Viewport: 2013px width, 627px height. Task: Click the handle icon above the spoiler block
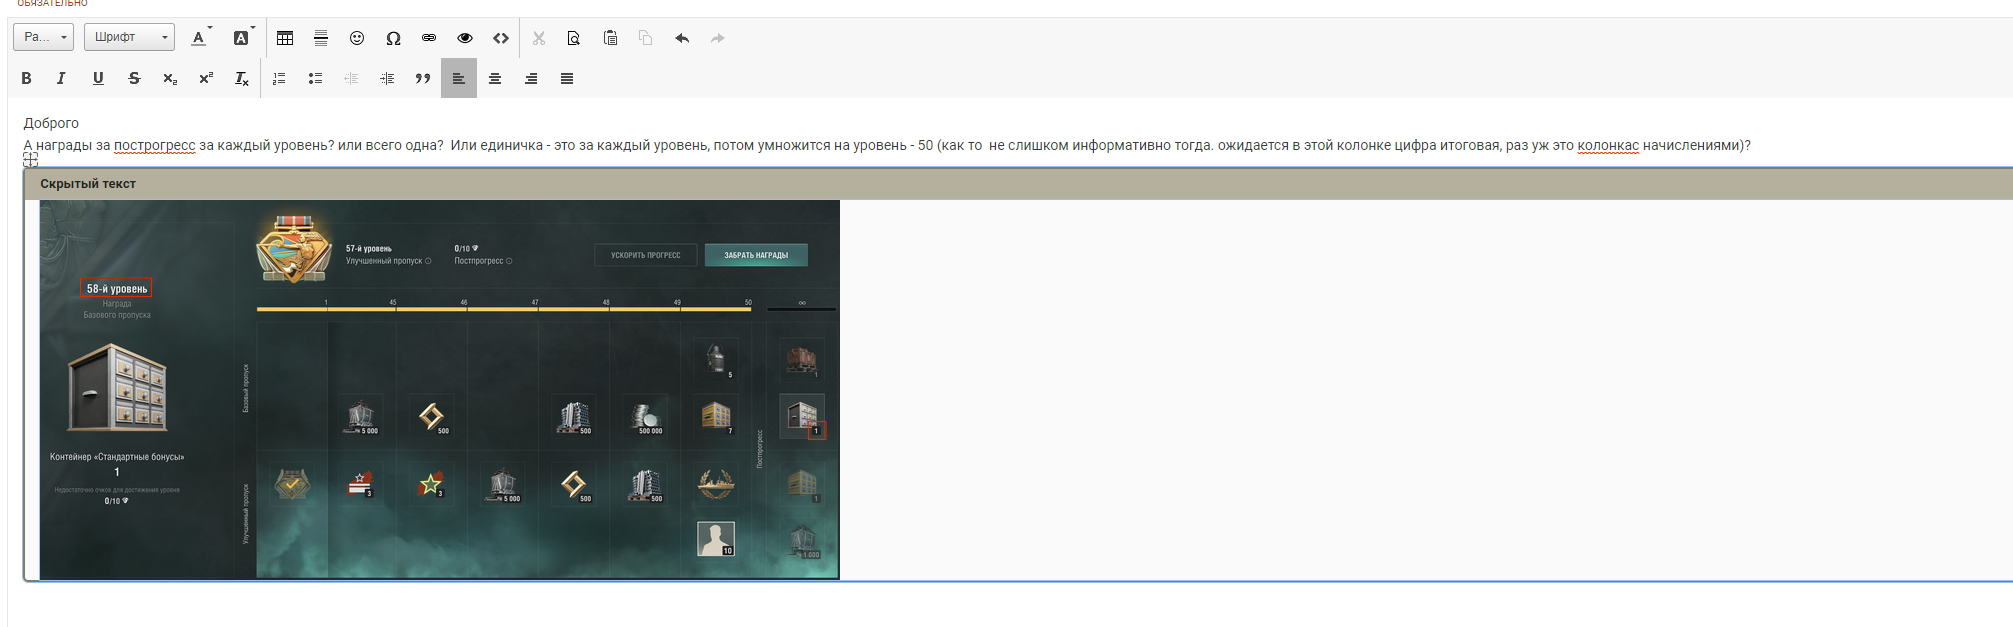point(31,159)
